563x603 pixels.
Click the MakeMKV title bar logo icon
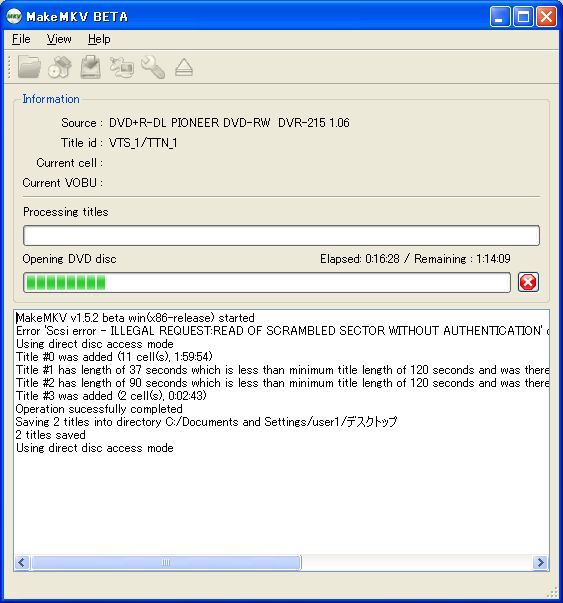pos(14,17)
